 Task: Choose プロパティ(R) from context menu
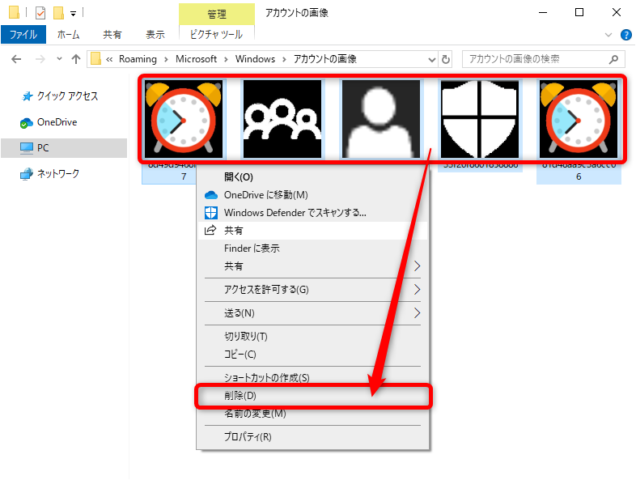tap(313, 437)
